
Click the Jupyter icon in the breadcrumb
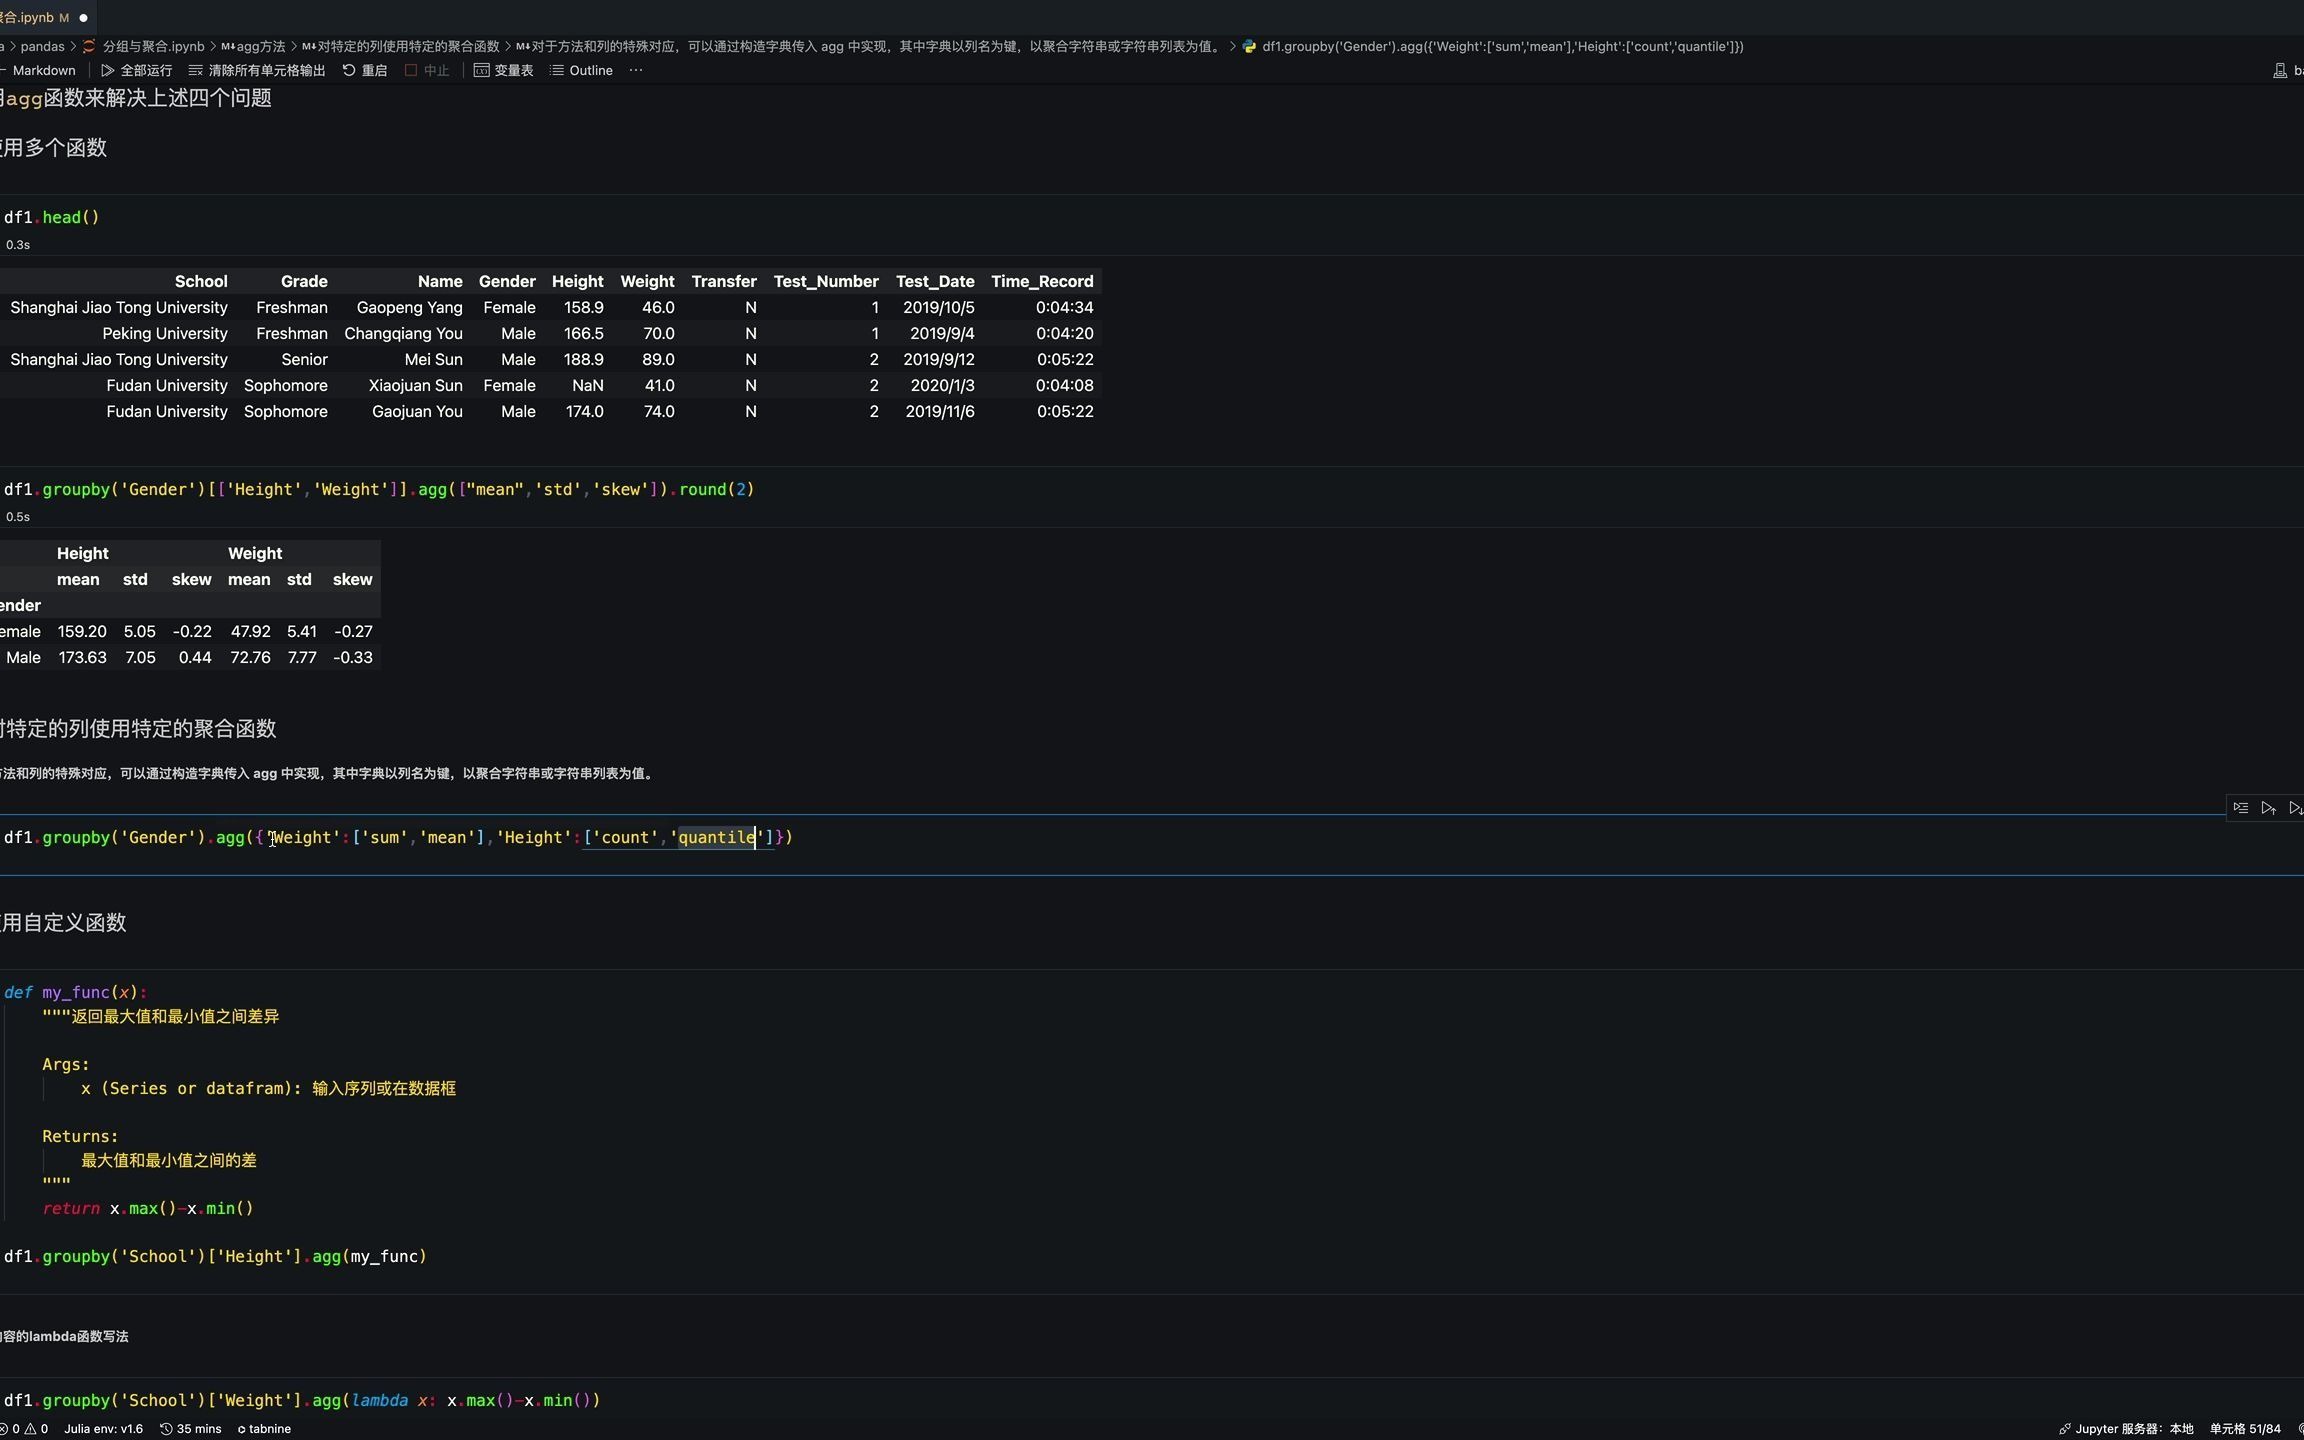[89, 46]
